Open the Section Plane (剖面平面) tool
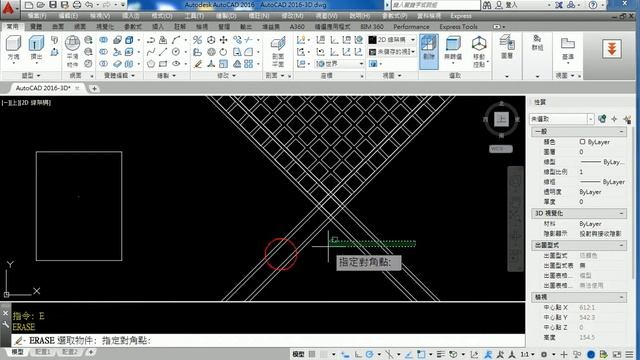 pyautogui.click(x=278, y=51)
